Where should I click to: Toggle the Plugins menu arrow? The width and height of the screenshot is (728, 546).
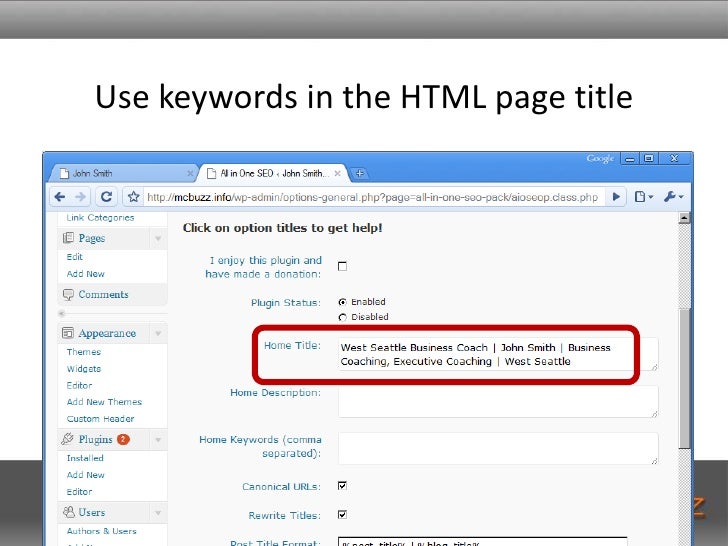(158, 439)
